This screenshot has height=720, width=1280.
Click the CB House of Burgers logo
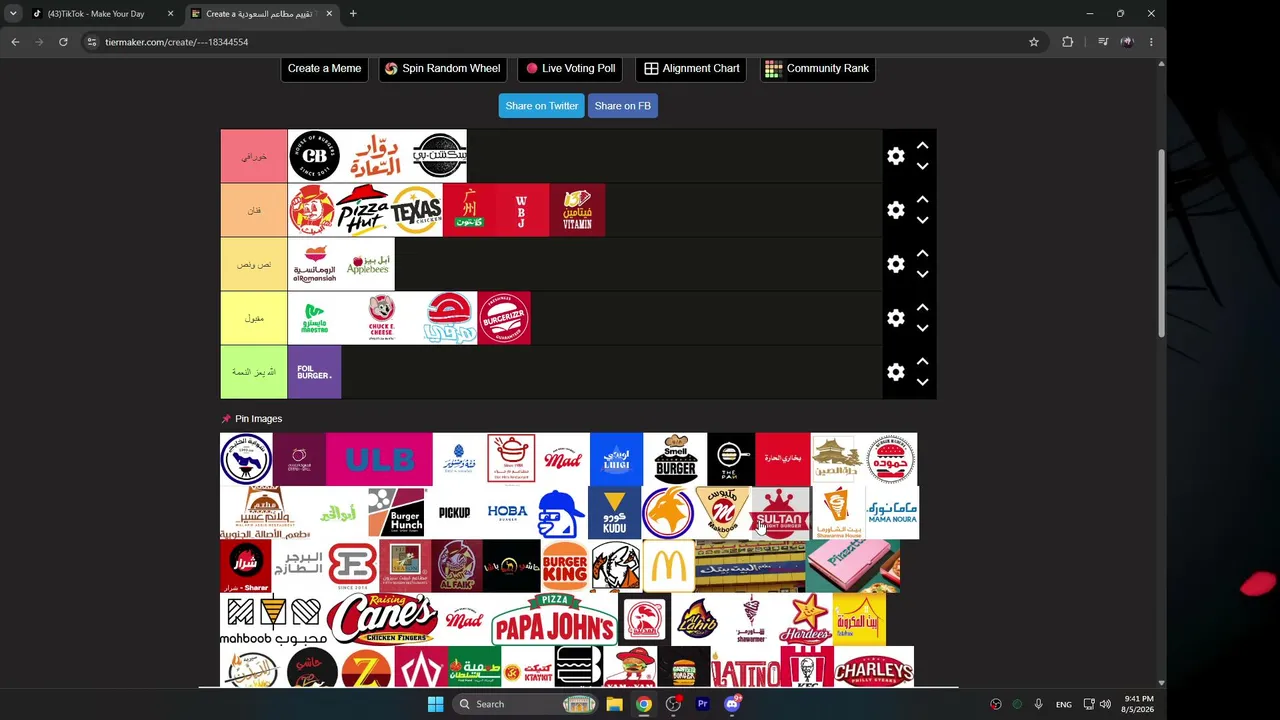314,156
